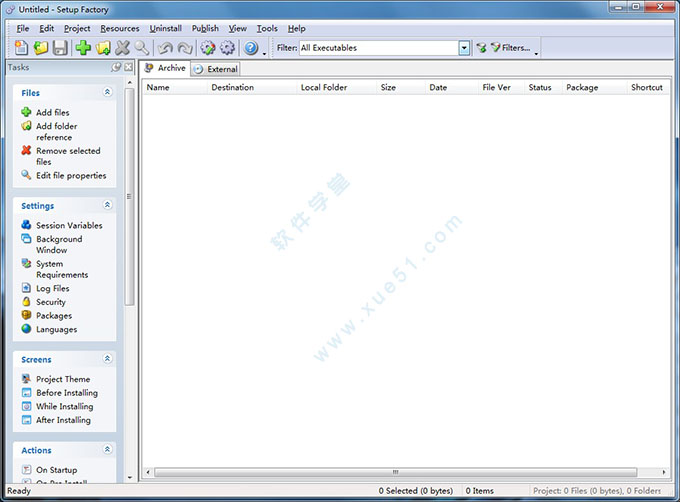Click the file list scroll right arrow
680x502 pixels.
664,472
